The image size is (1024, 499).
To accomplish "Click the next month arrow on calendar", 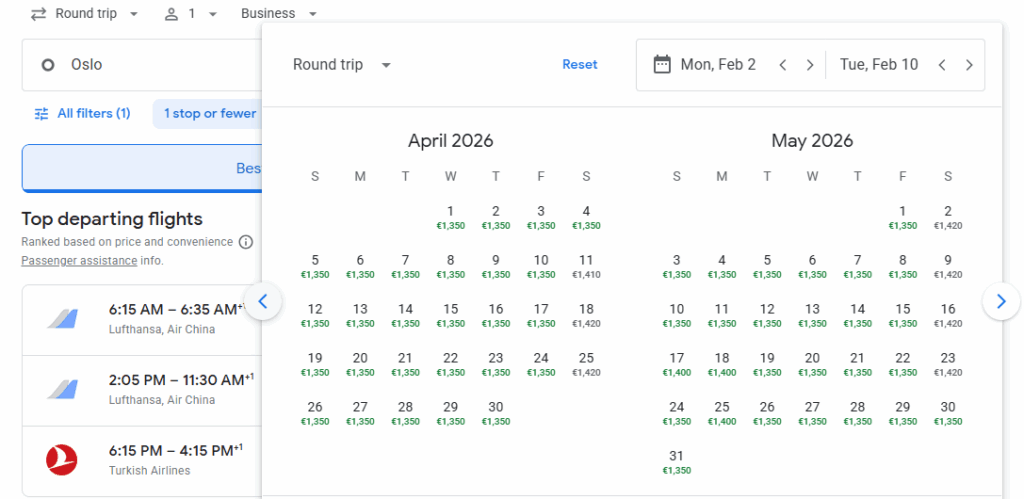I will (x=1001, y=301).
